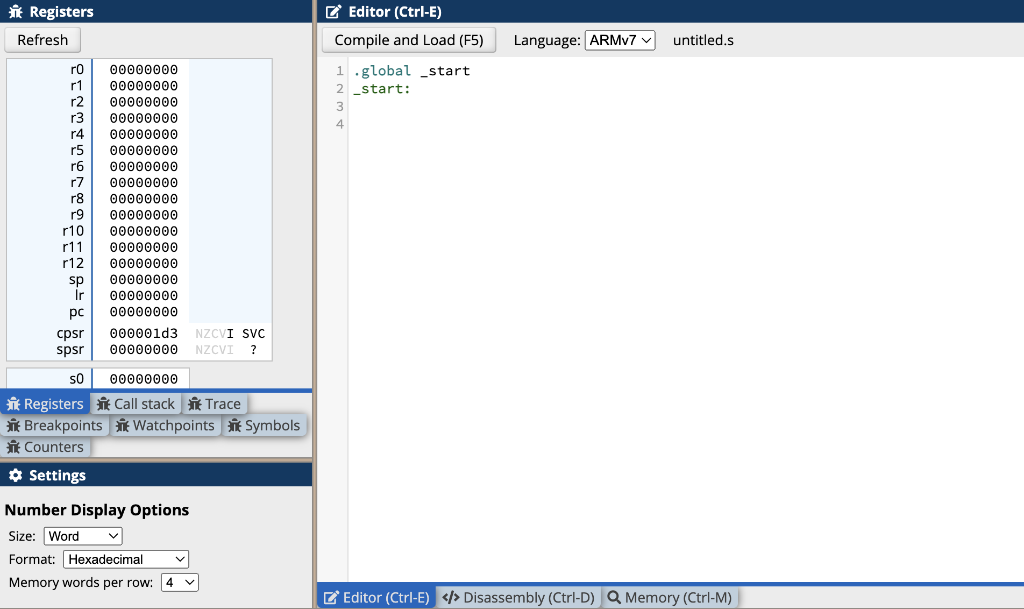Switch to the Symbols tab

coord(264,425)
